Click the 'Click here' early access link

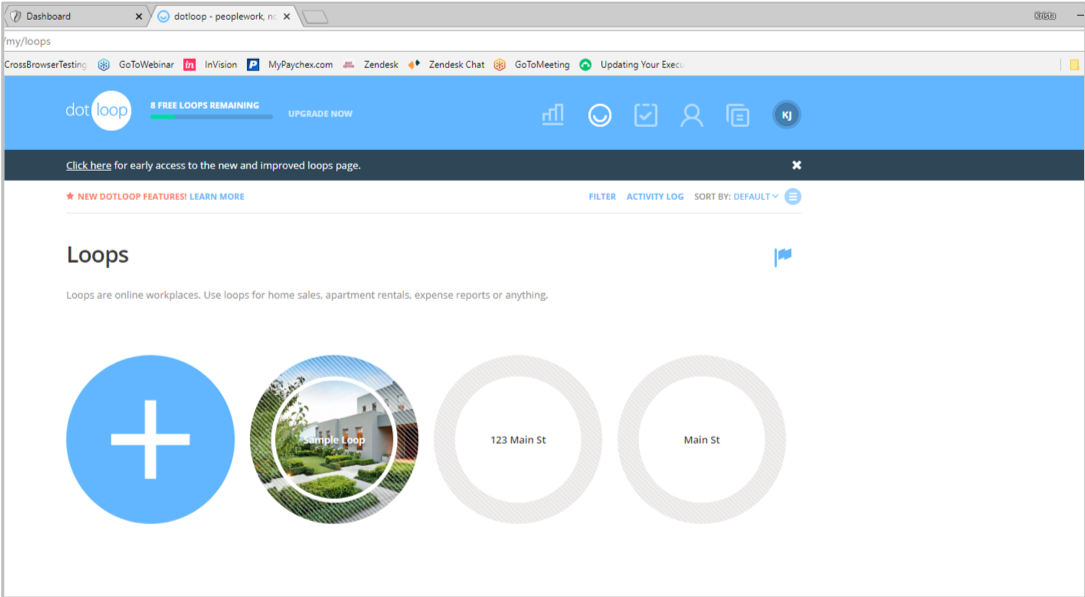pyautogui.click(x=88, y=164)
